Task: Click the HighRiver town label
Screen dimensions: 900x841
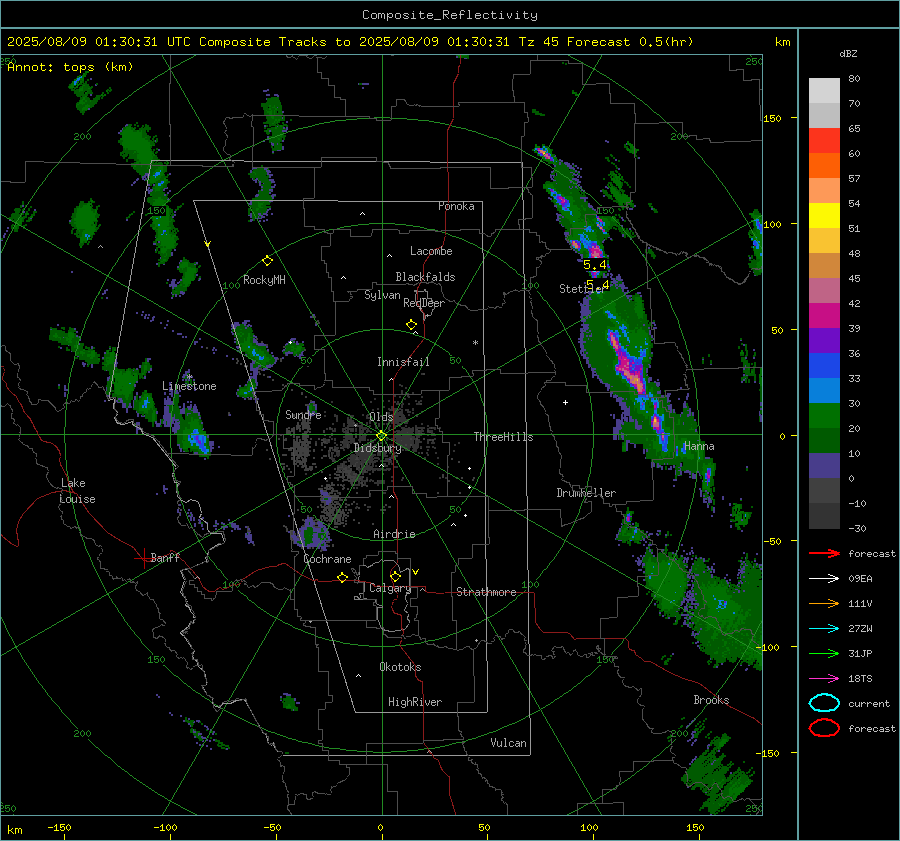Action: coord(415,702)
